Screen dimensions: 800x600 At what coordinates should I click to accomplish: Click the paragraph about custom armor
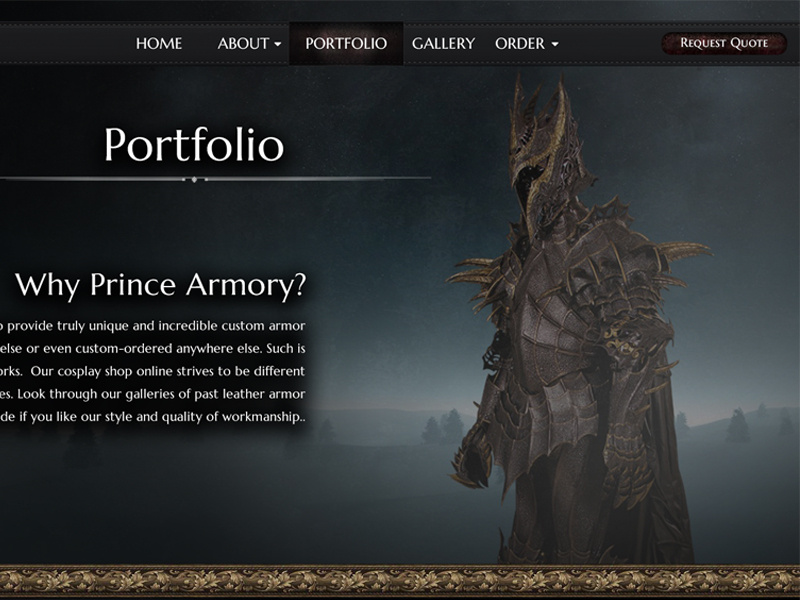tap(153, 371)
